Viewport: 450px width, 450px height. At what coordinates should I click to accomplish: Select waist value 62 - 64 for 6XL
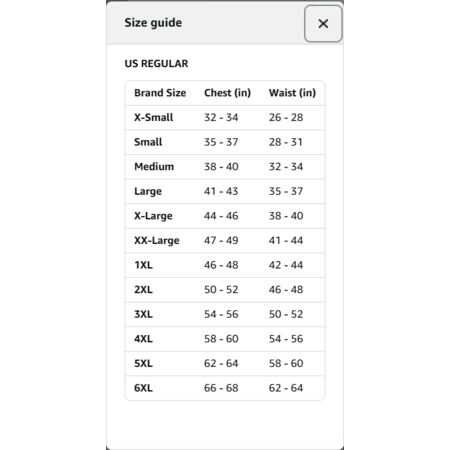pyautogui.click(x=286, y=388)
